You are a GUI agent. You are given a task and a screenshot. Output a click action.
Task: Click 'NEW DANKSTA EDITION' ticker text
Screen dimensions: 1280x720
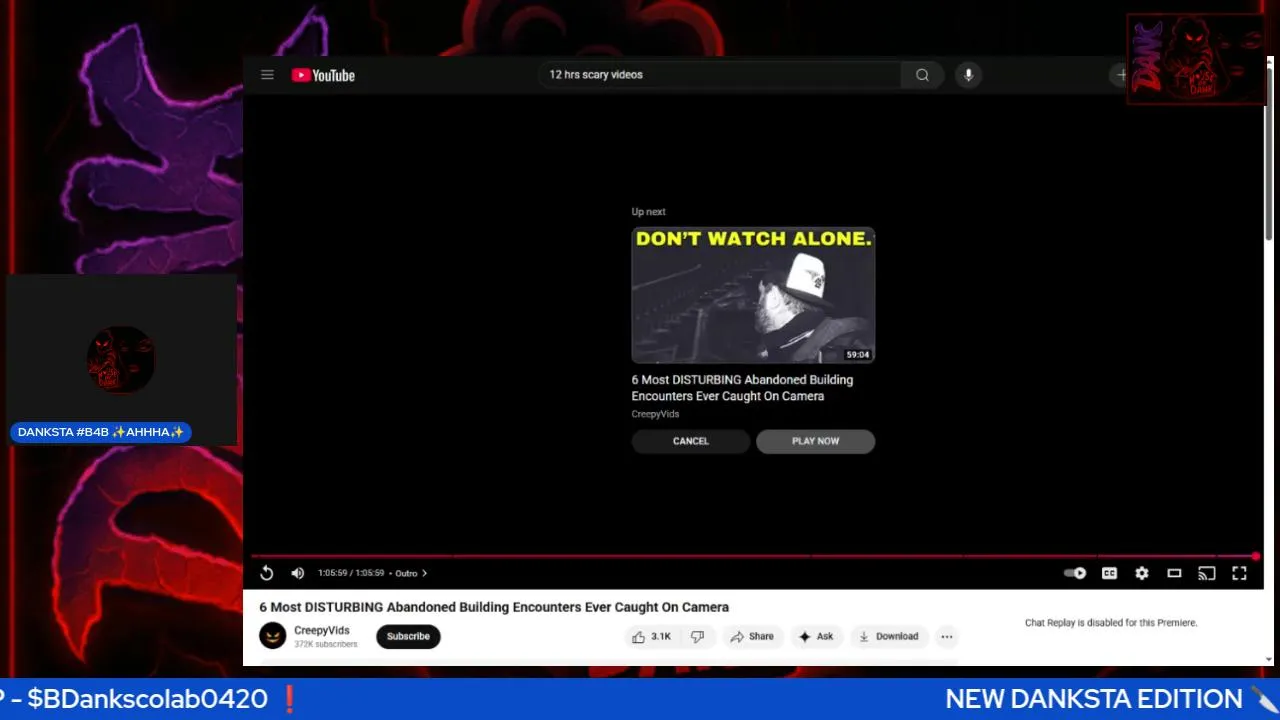click(x=1094, y=699)
